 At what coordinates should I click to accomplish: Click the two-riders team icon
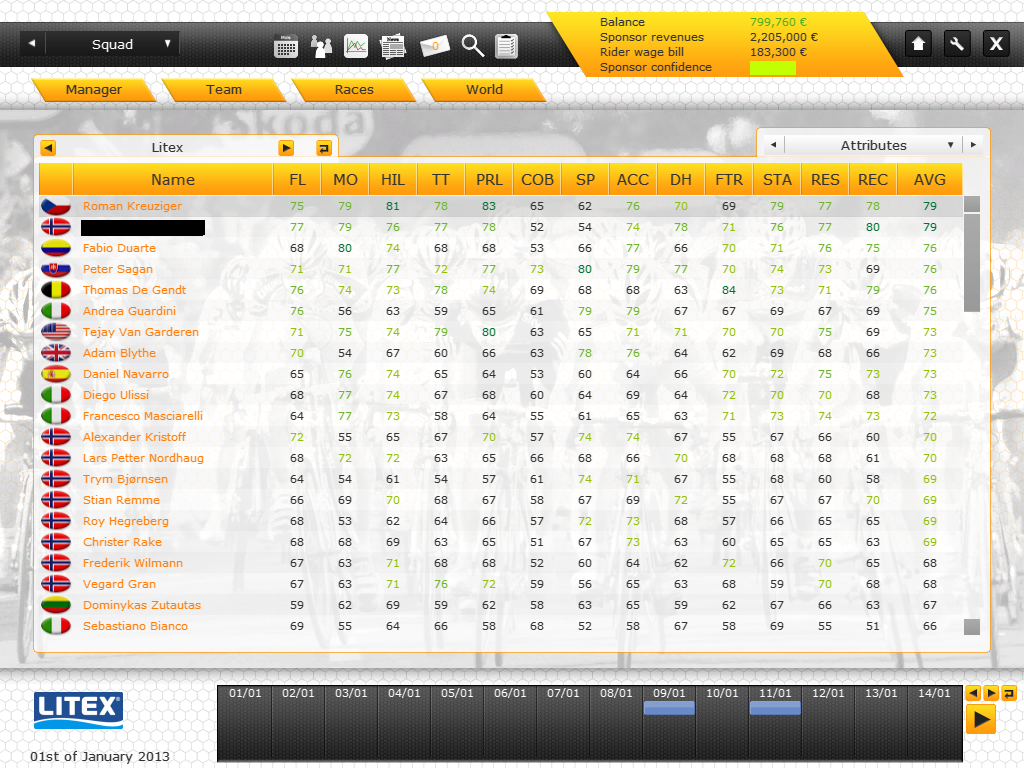point(321,45)
